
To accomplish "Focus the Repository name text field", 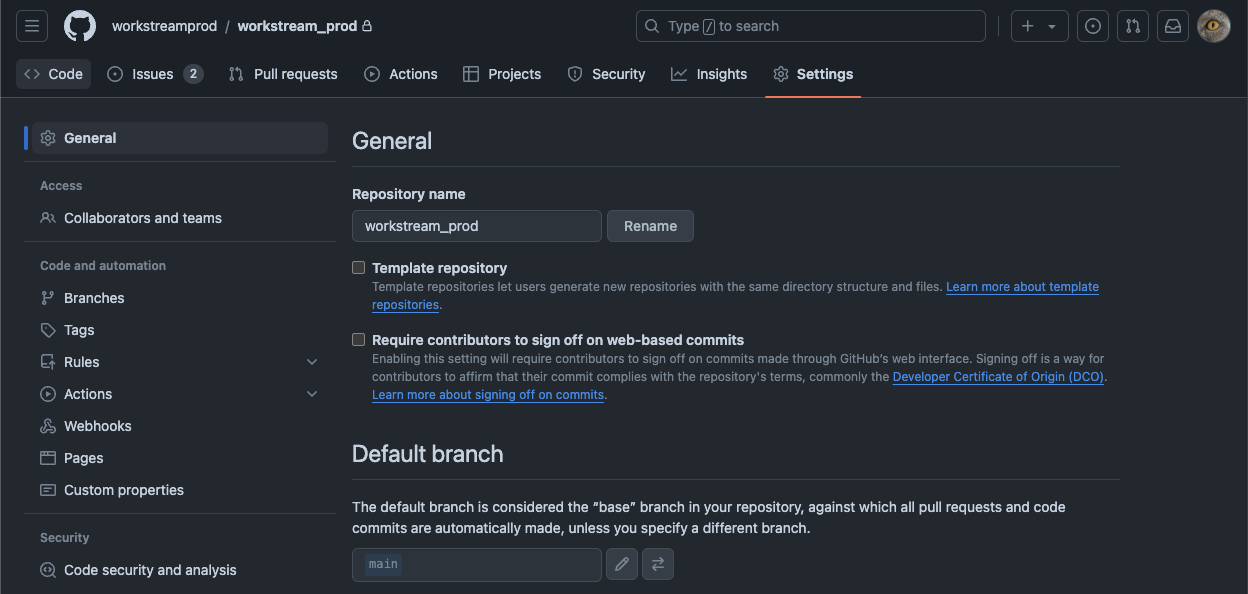I will coord(477,226).
